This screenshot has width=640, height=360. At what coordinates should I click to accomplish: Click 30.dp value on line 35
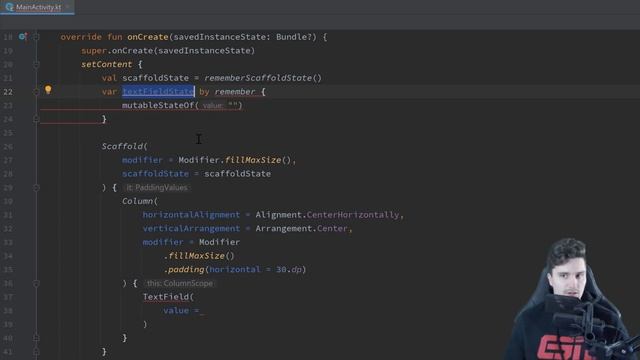click(x=289, y=269)
